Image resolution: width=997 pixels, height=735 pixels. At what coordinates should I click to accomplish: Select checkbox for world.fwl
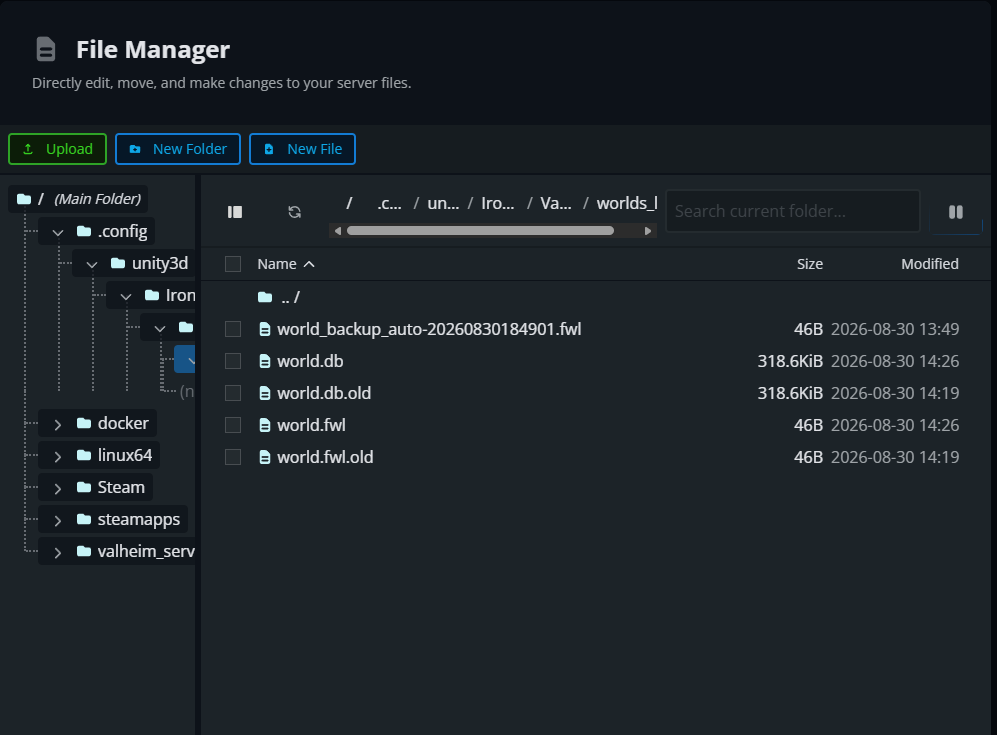click(x=233, y=425)
